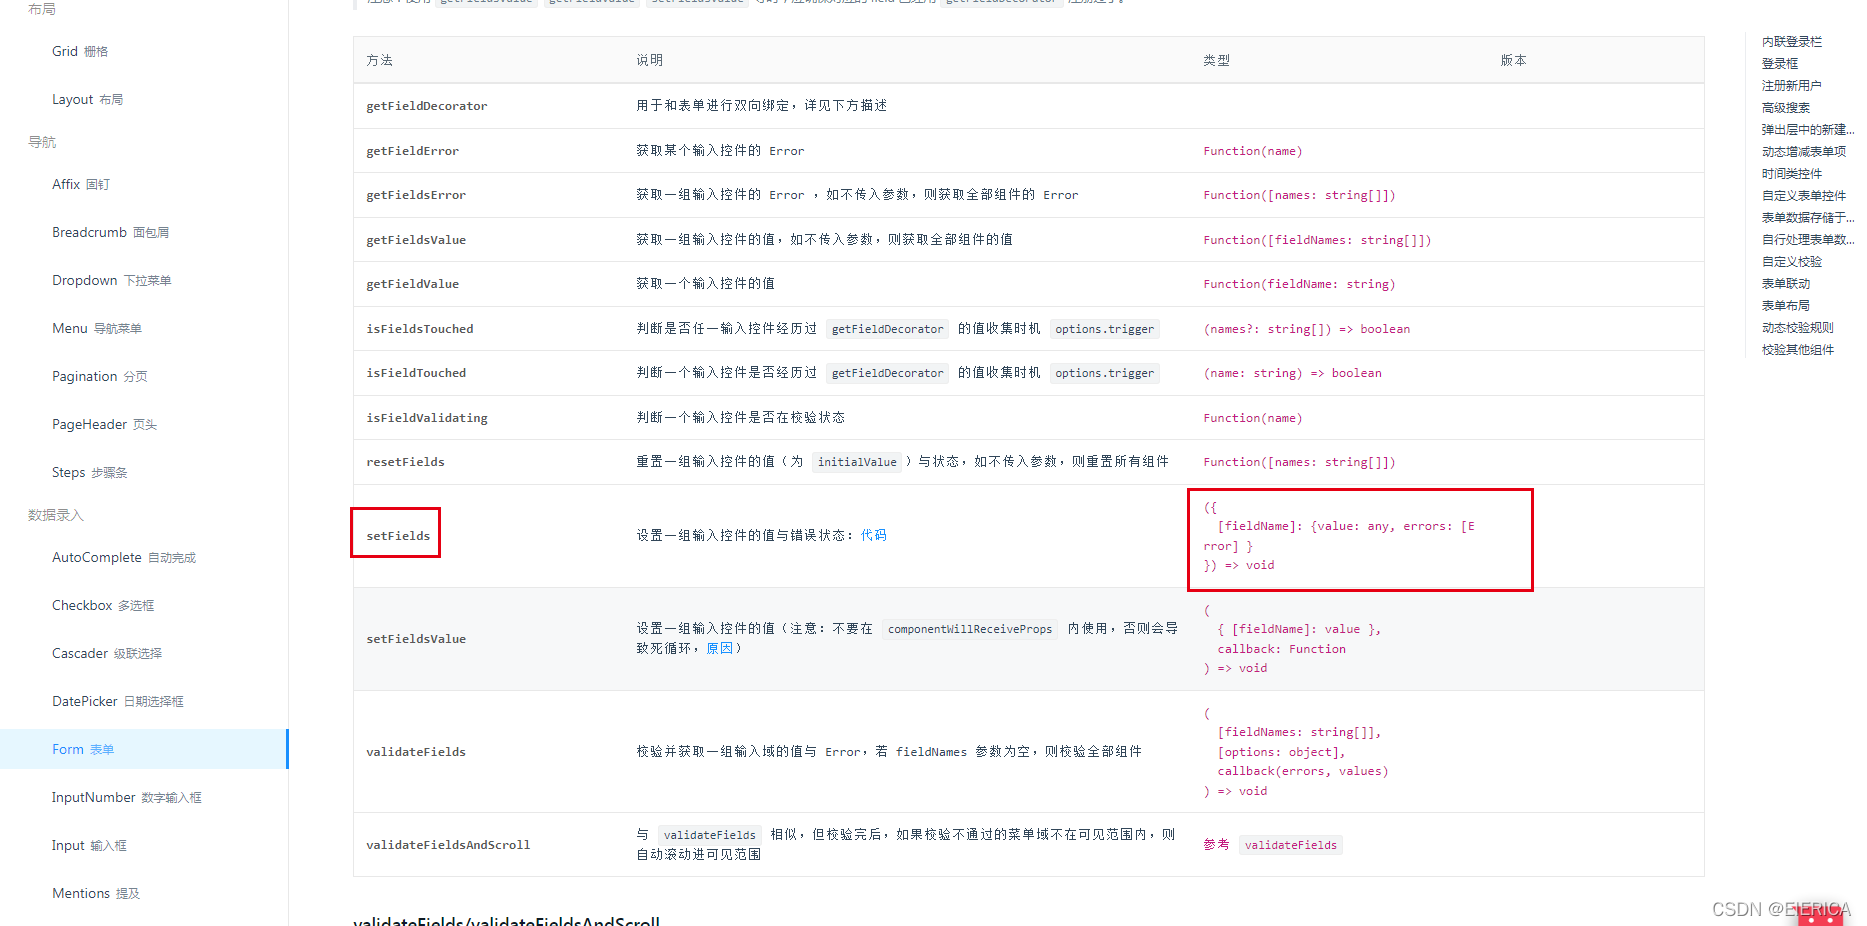Jump to 动态增减表单项 anchor
This screenshot has width=1867, height=926.
pyautogui.click(x=1804, y=151)
